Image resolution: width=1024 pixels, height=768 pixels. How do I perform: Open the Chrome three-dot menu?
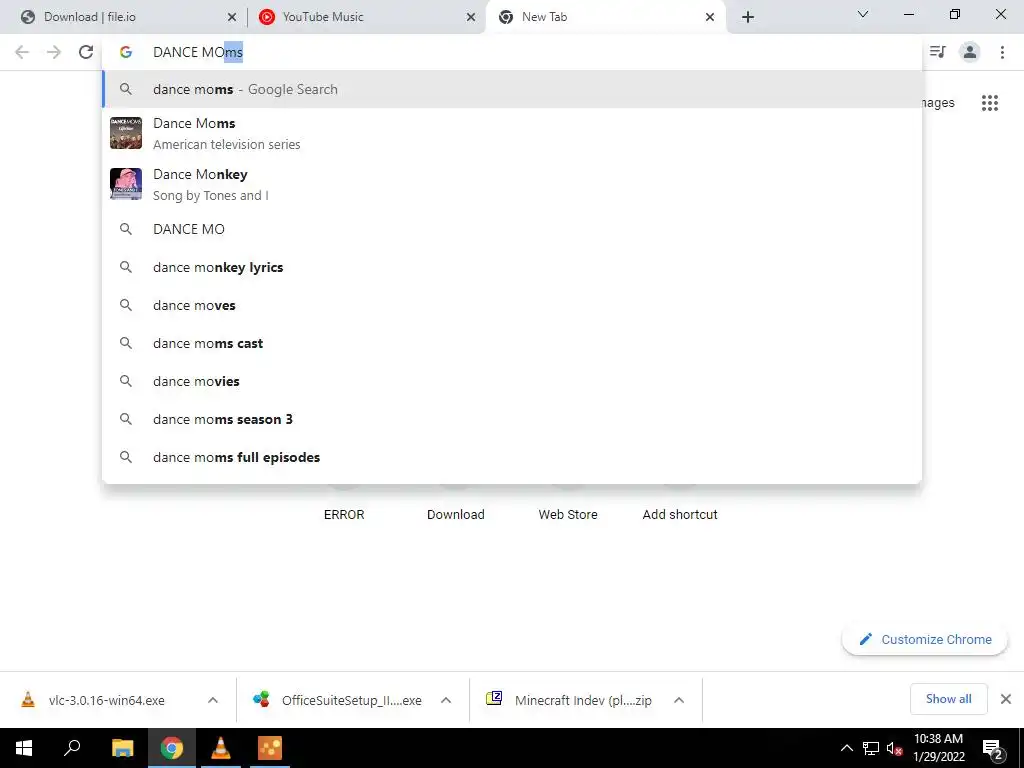click(x=1002, y=52)
